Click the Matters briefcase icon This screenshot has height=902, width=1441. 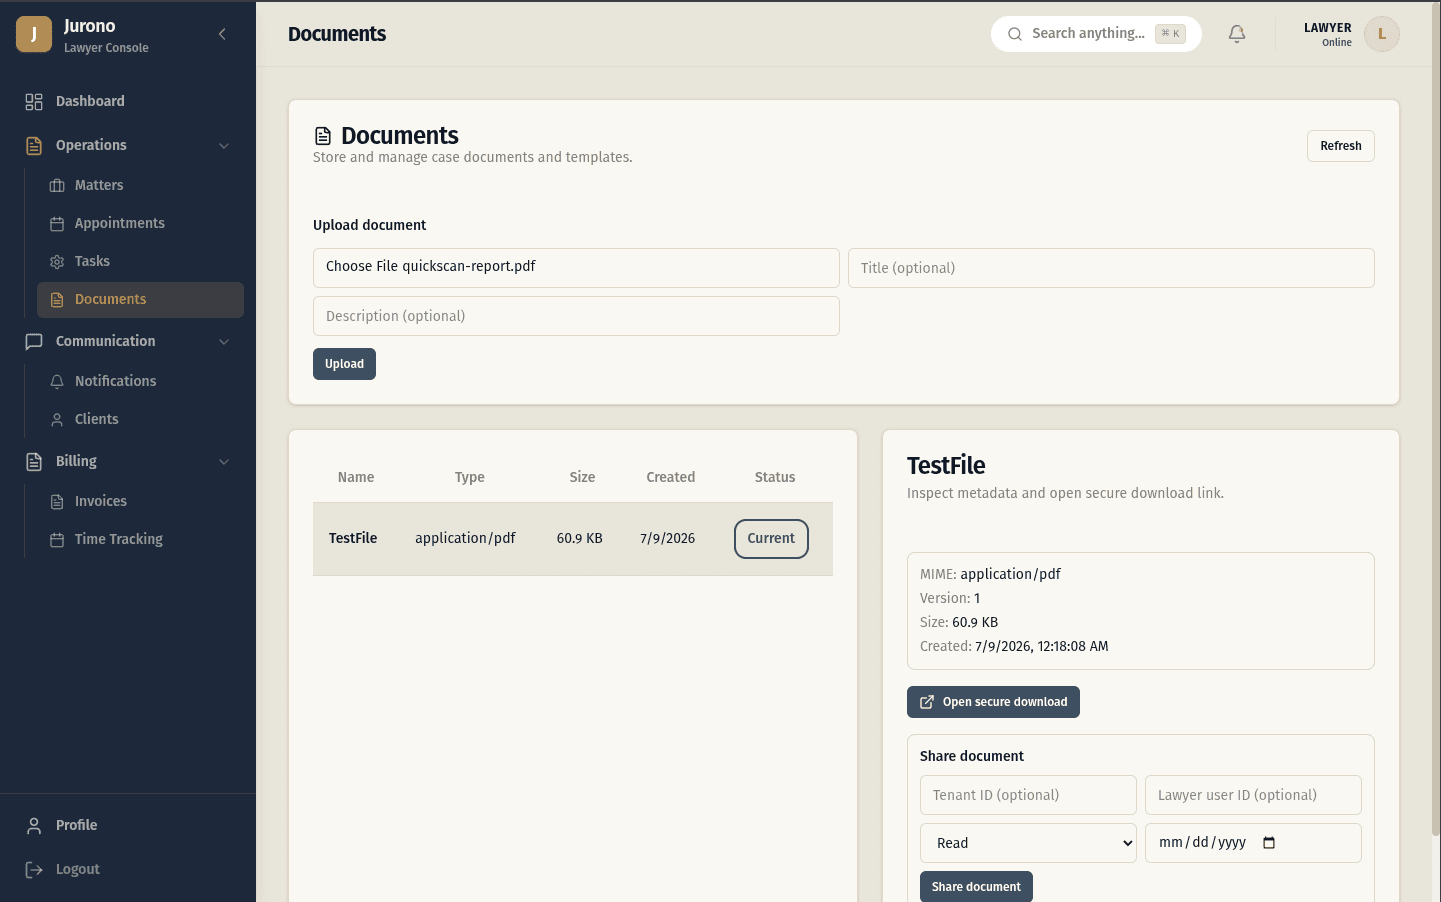click(x=57, y=185)
